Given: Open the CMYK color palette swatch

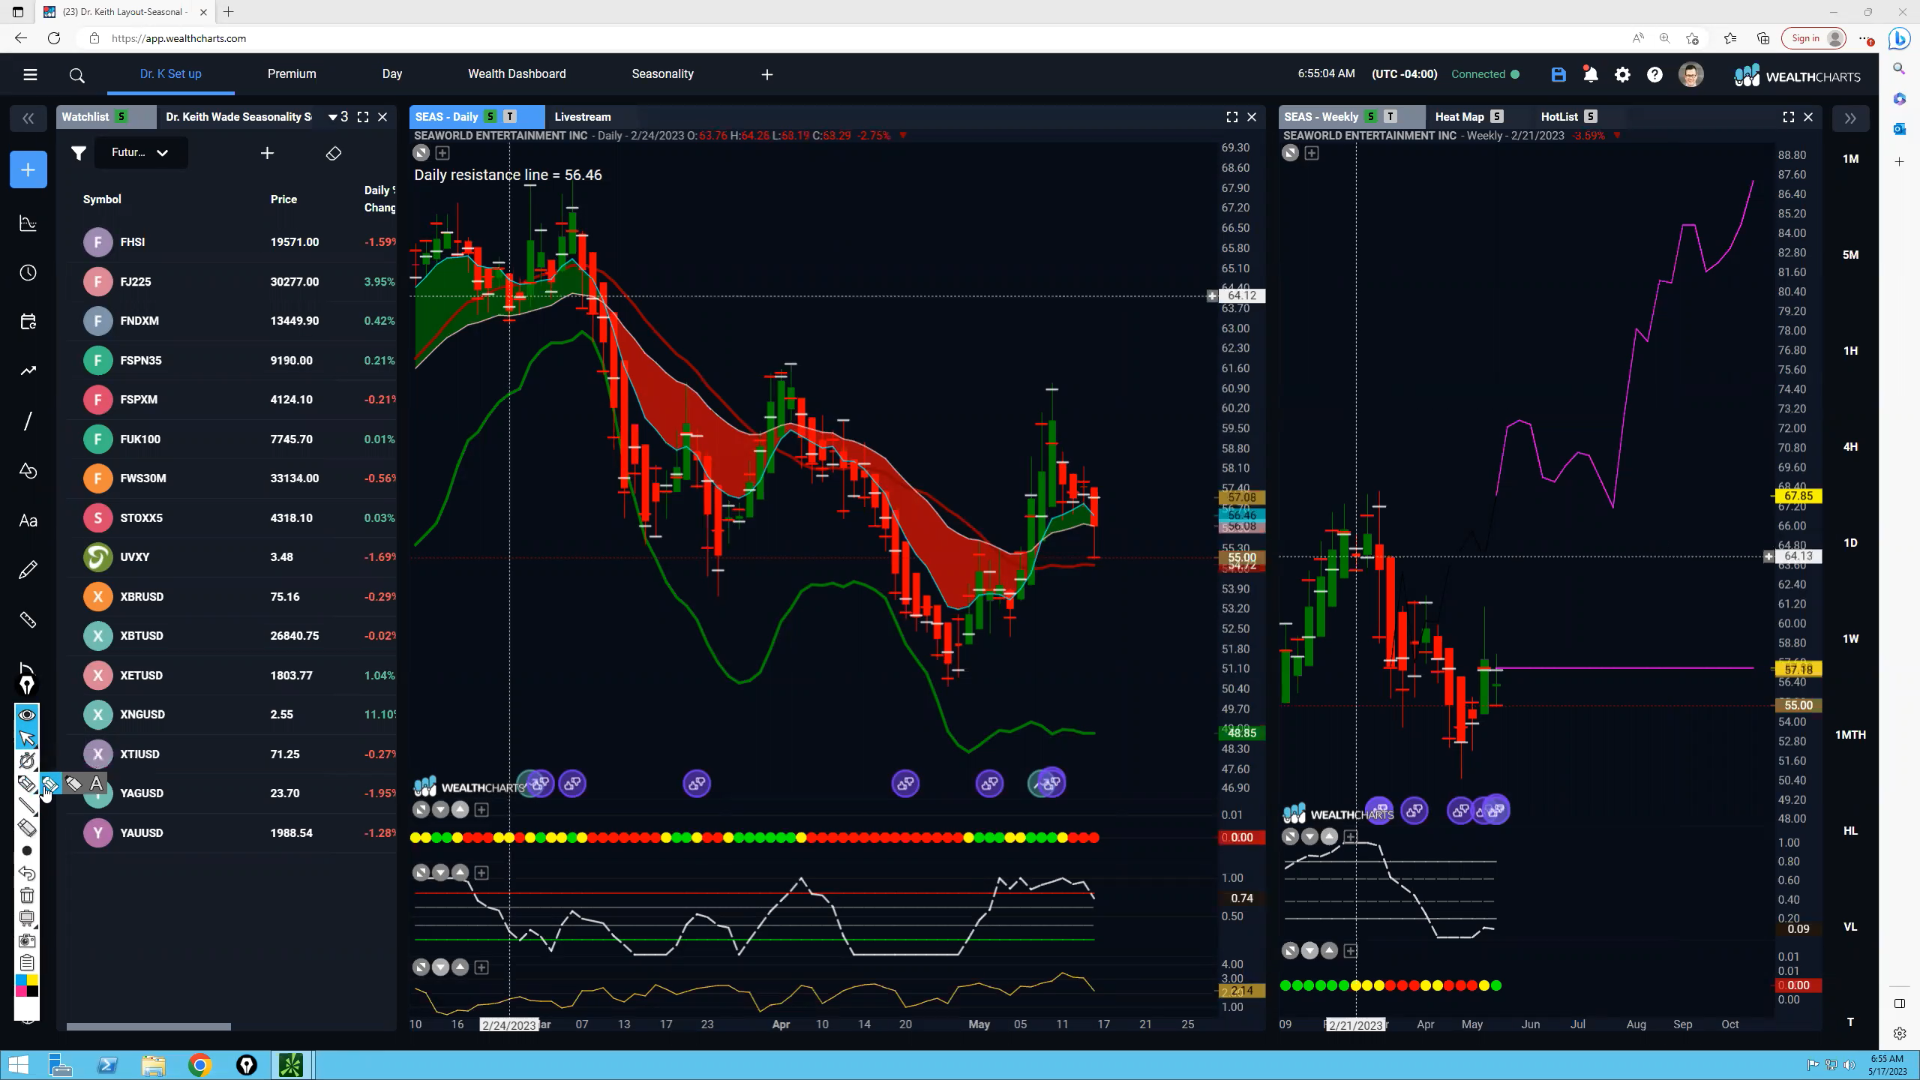Looking at the screenshot, I should 27,987.
